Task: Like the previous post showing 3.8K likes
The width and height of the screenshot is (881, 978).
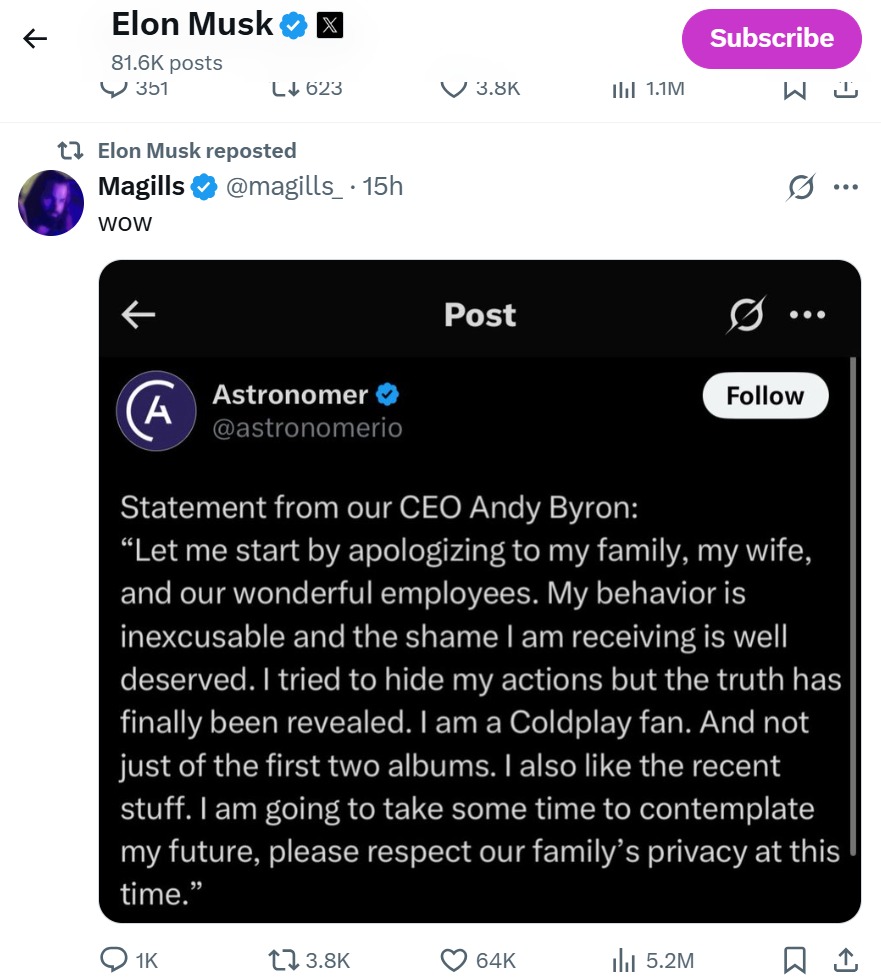Action: [455, 89]
